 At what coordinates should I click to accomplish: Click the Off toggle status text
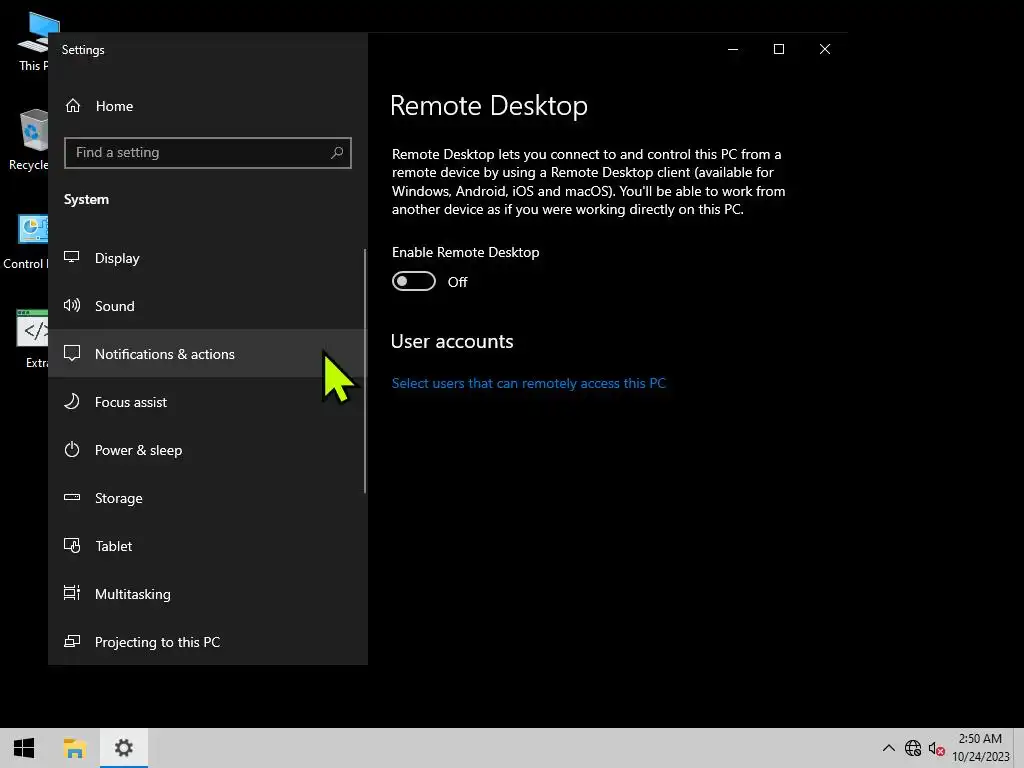[x=457, y=281]
